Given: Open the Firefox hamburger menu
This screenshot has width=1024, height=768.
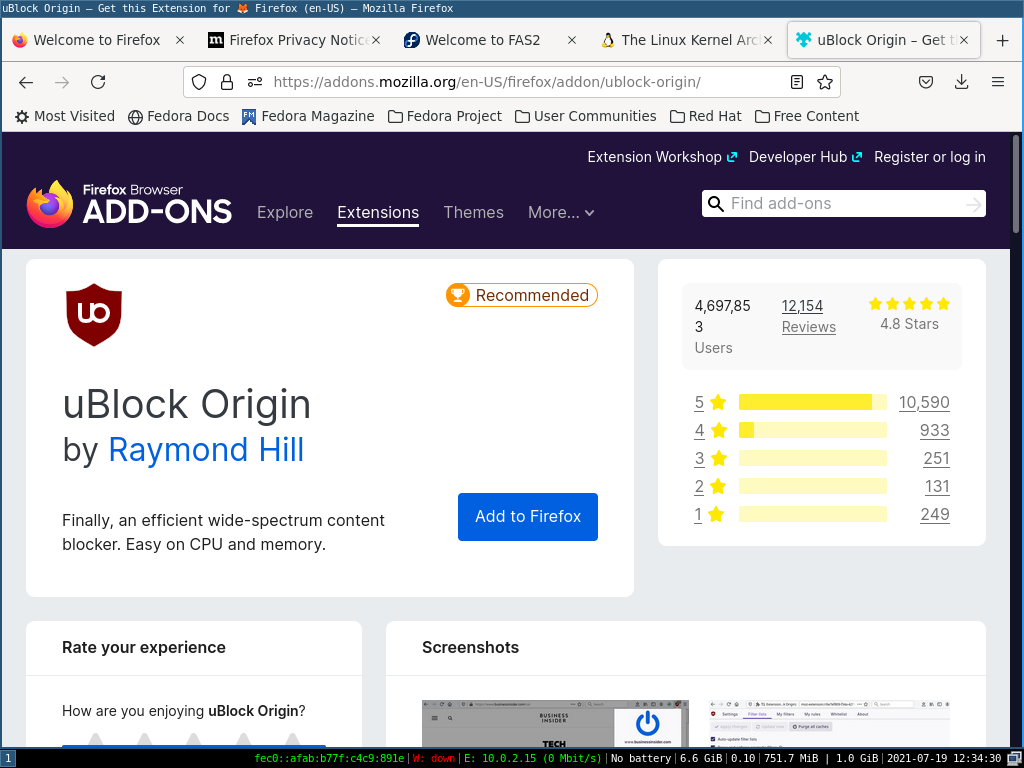Looking at the screenshot, I should click(x=998, y=82).
